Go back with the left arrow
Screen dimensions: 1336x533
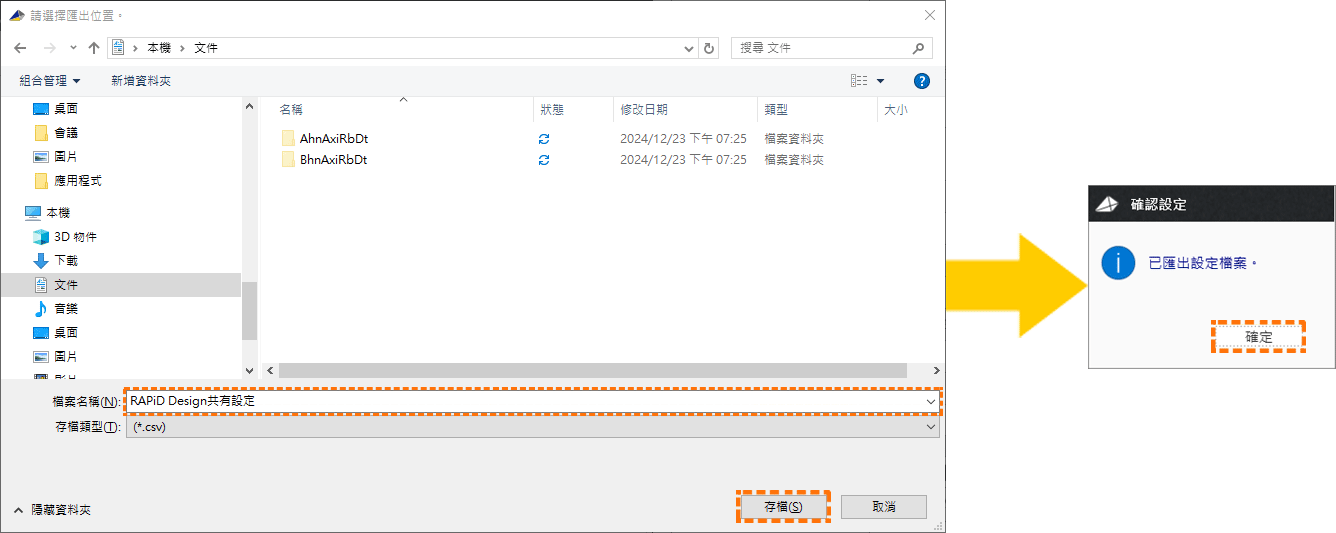[20, 48]
